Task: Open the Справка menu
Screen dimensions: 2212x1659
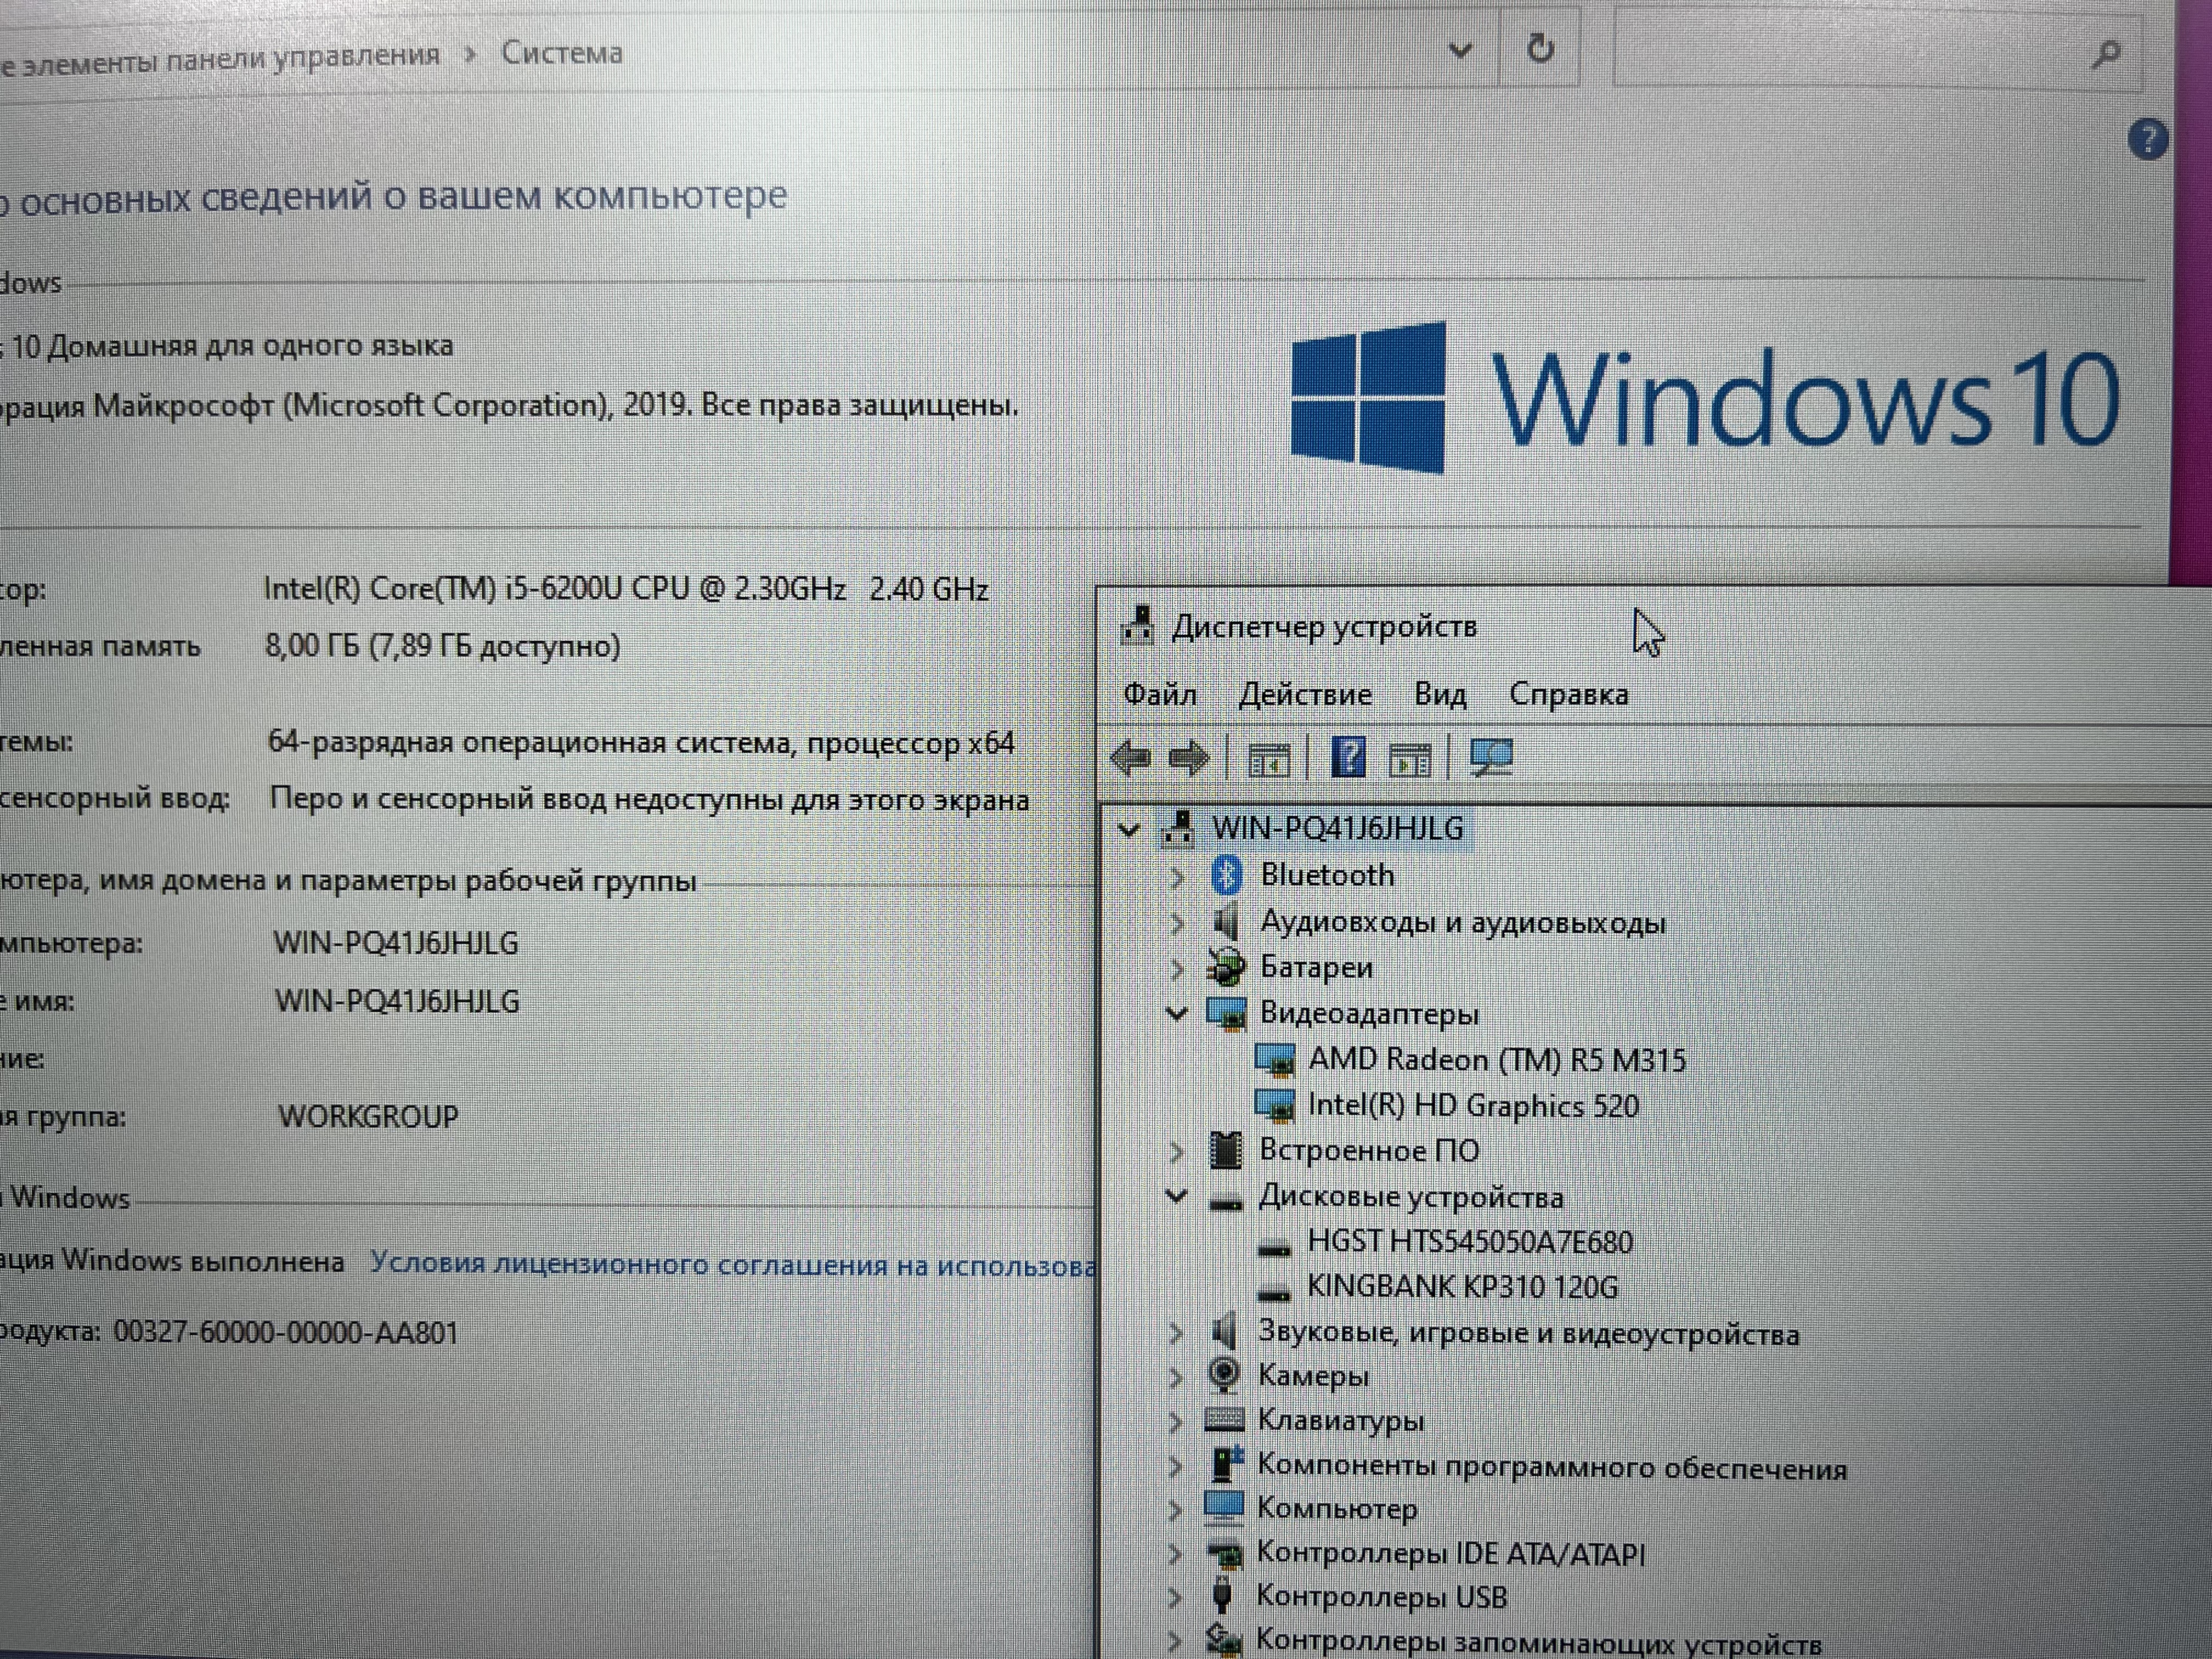Action: (1568, 693)
